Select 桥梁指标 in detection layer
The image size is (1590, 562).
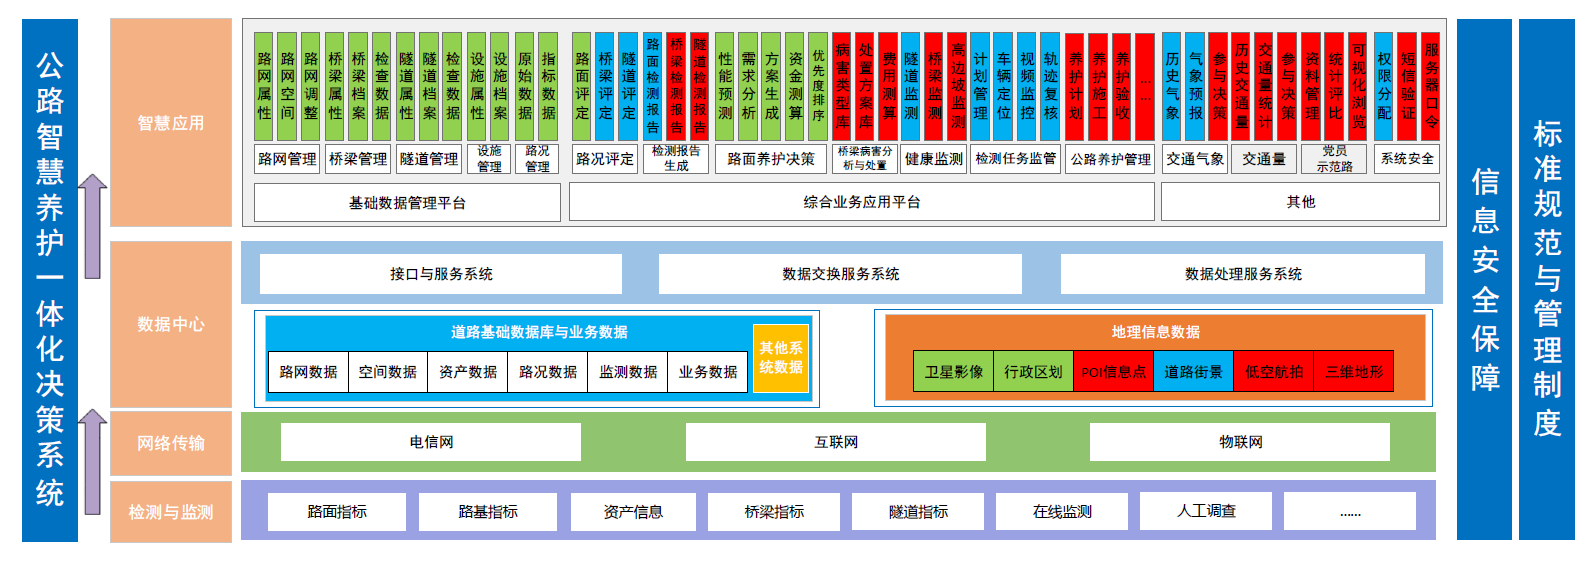(774, 512)
